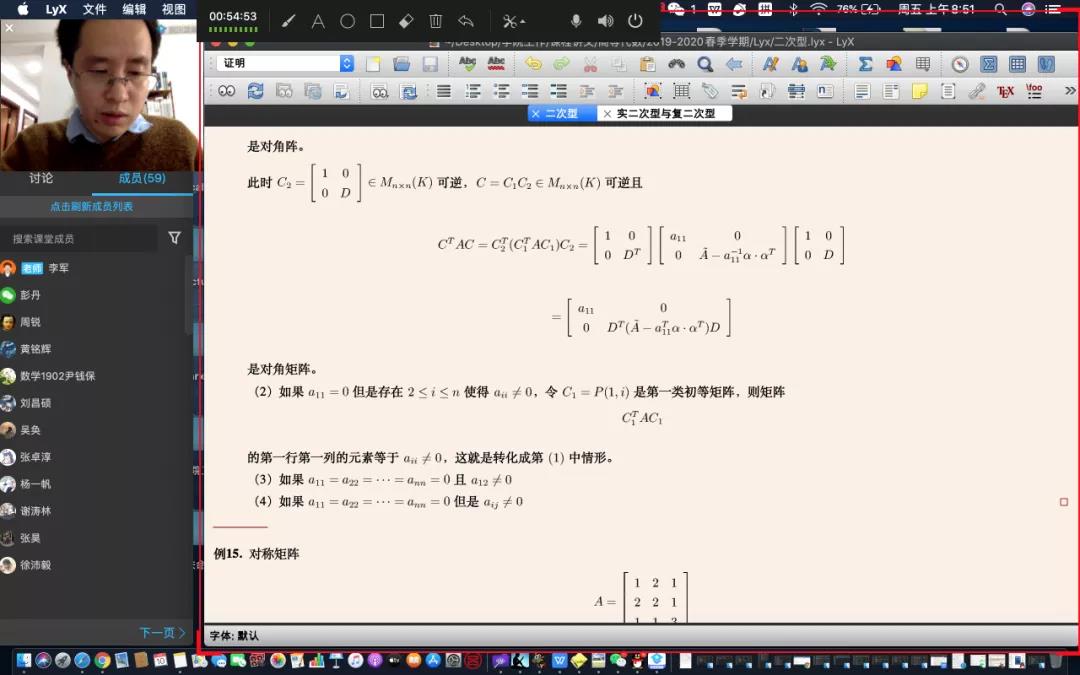The width and height of the screenshot is (1080, 675).
Task: Toggle the outline compass icon
Action: (x=960, y=64)
